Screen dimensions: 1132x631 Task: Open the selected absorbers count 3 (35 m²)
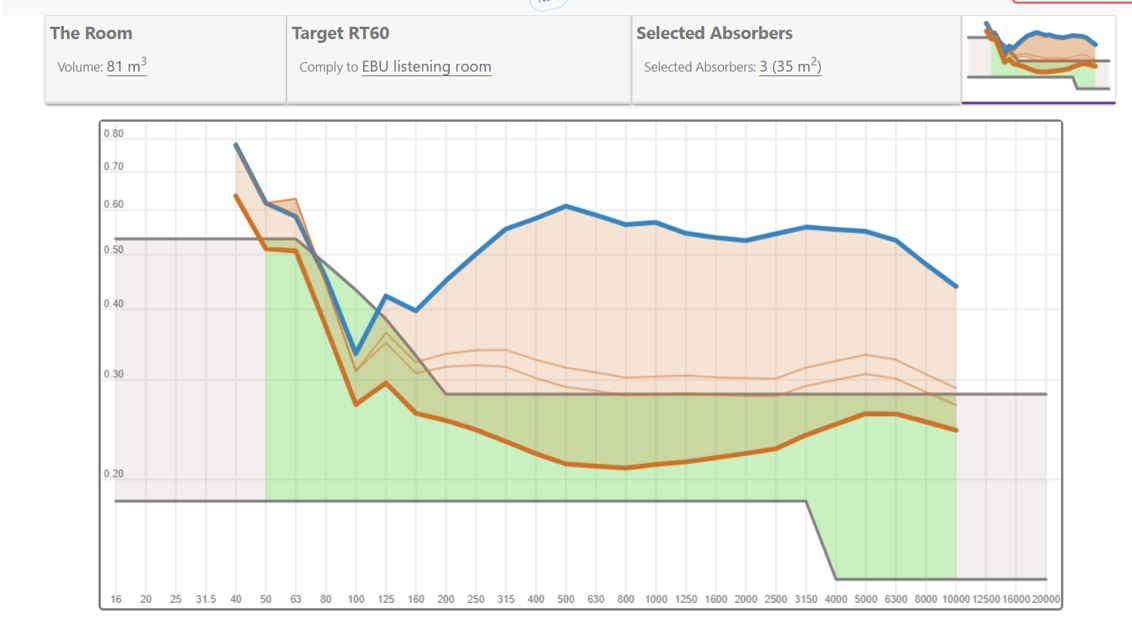point(790,67)
